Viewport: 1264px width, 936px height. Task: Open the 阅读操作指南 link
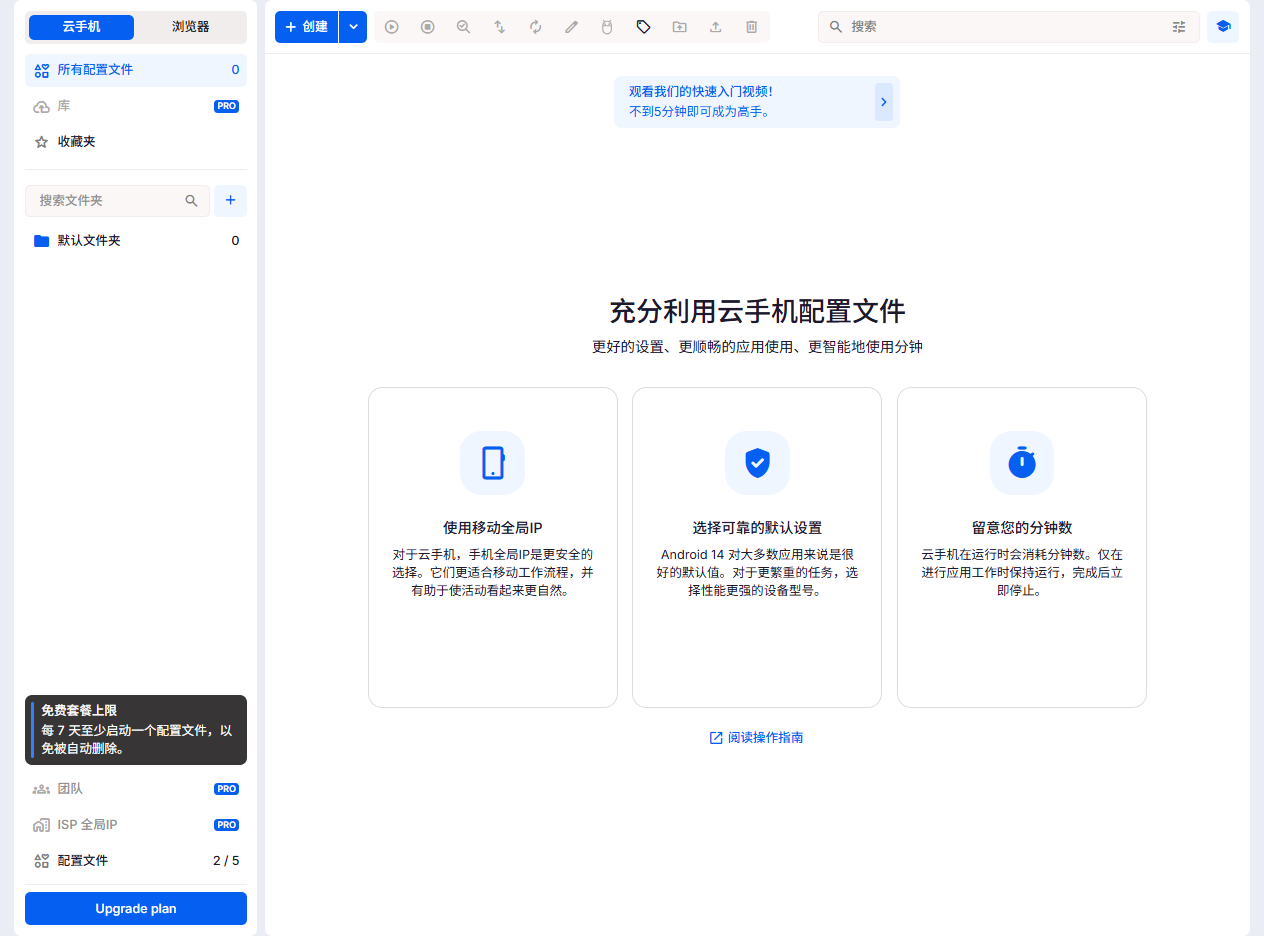(x=756, y=738)
